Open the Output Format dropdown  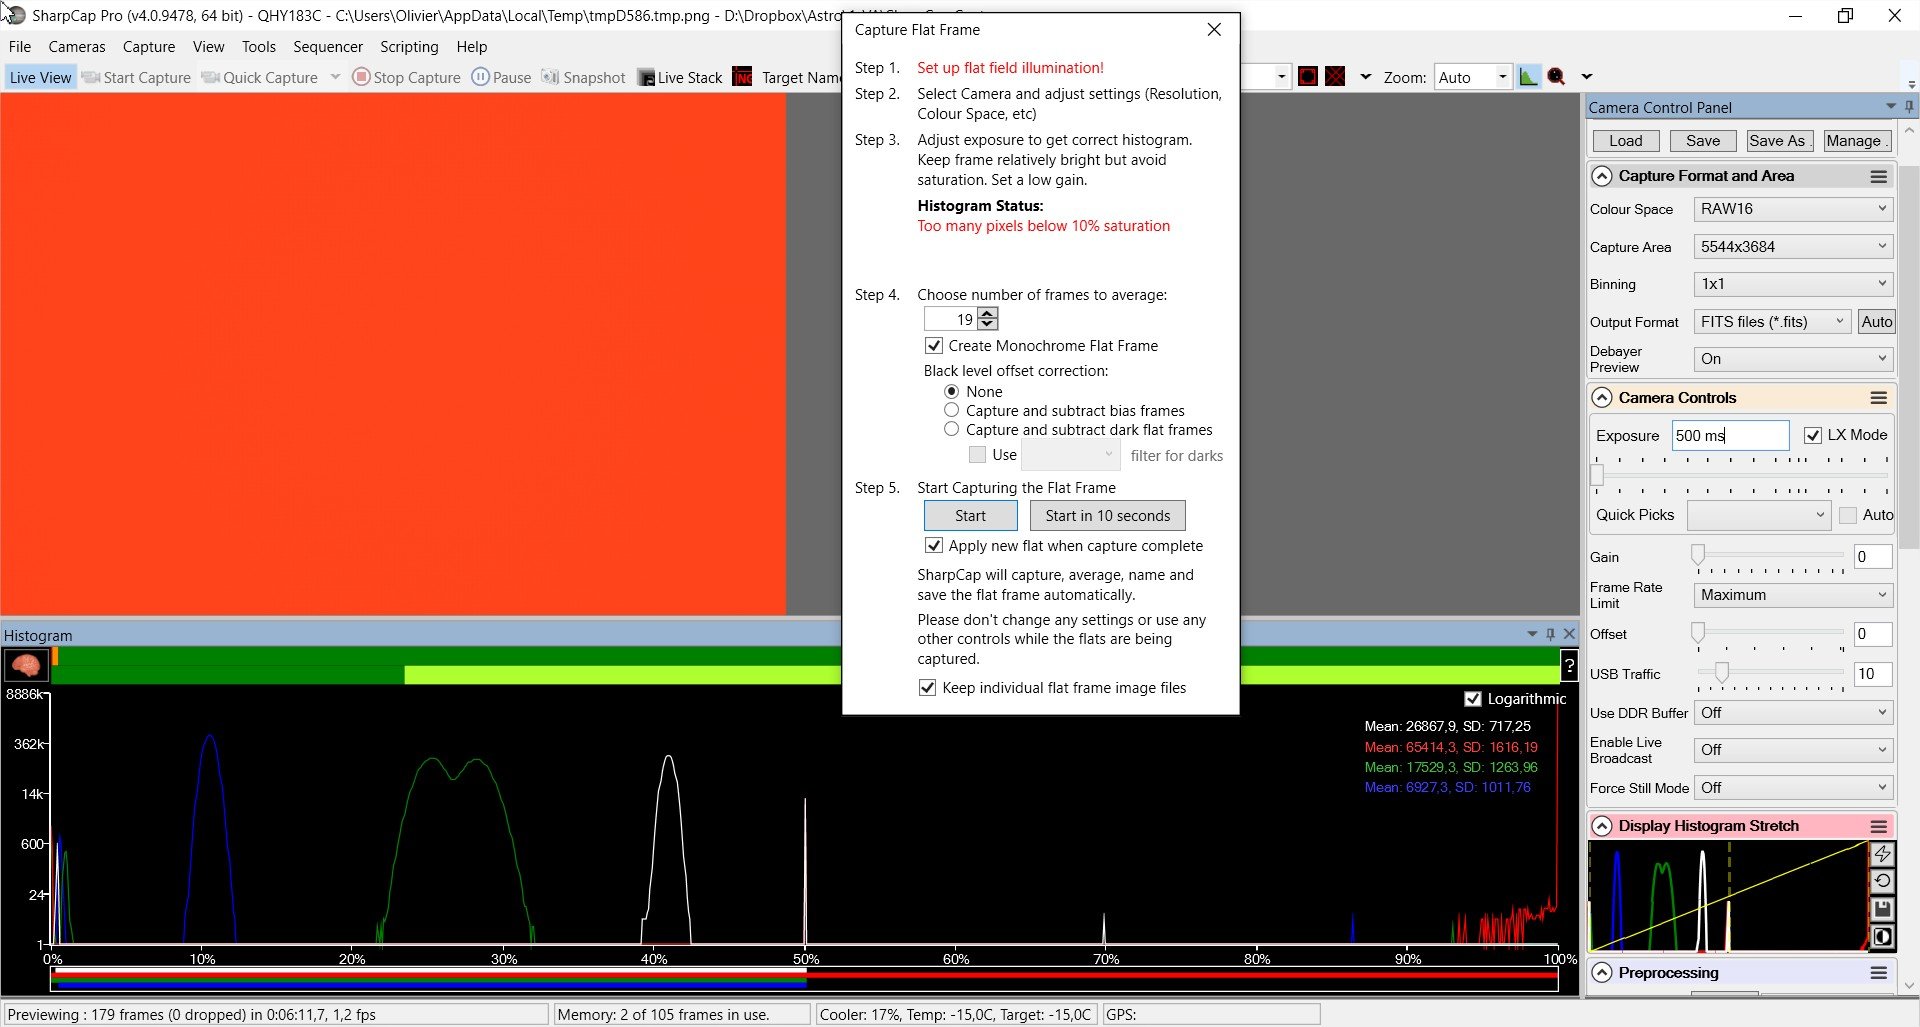1773,322
